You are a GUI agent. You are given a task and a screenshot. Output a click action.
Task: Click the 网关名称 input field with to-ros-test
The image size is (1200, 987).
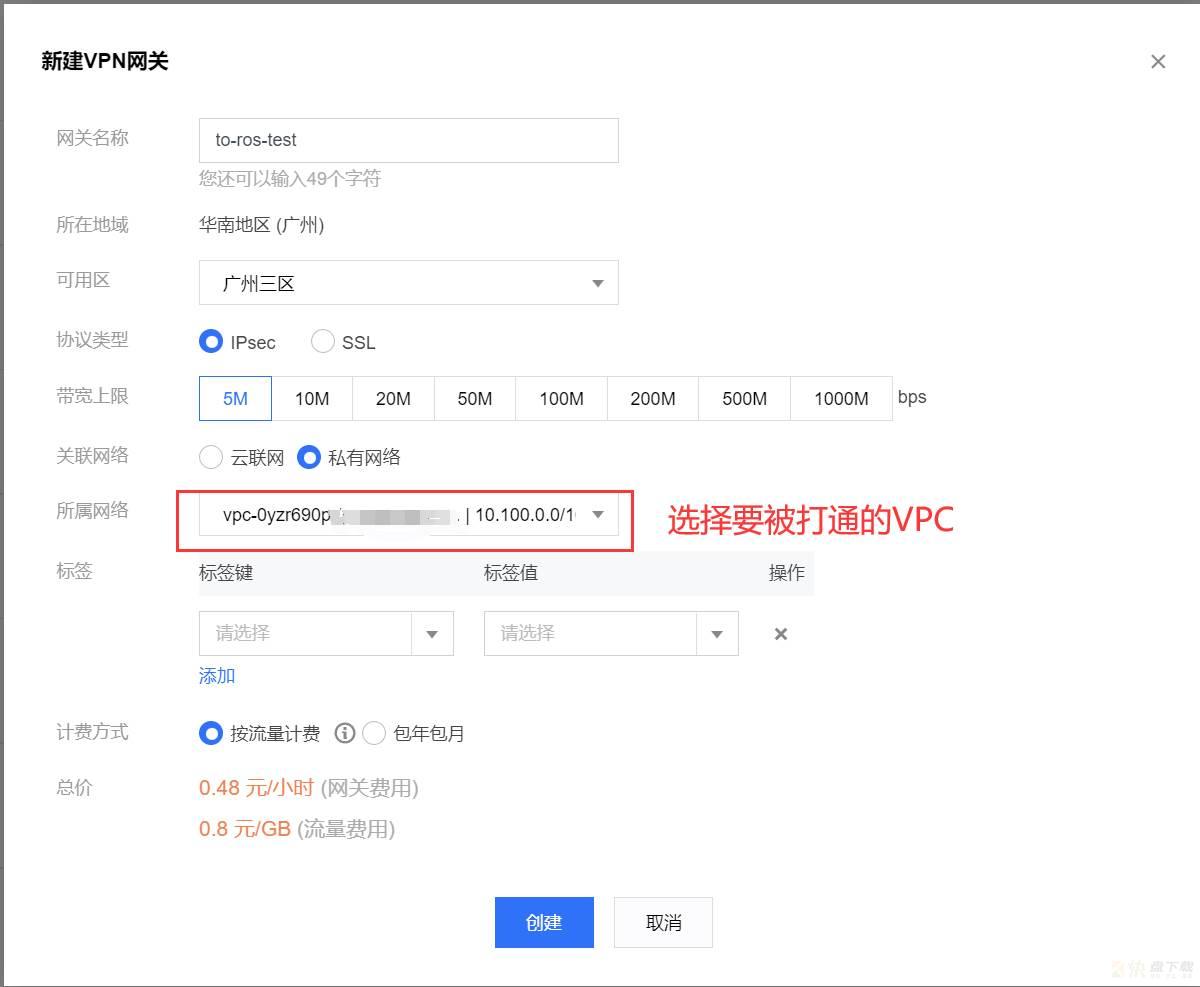pos(408,140)
